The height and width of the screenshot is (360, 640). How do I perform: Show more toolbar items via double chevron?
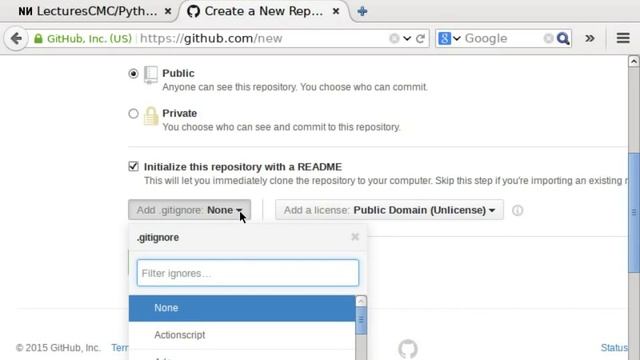[x=589, y=38]
